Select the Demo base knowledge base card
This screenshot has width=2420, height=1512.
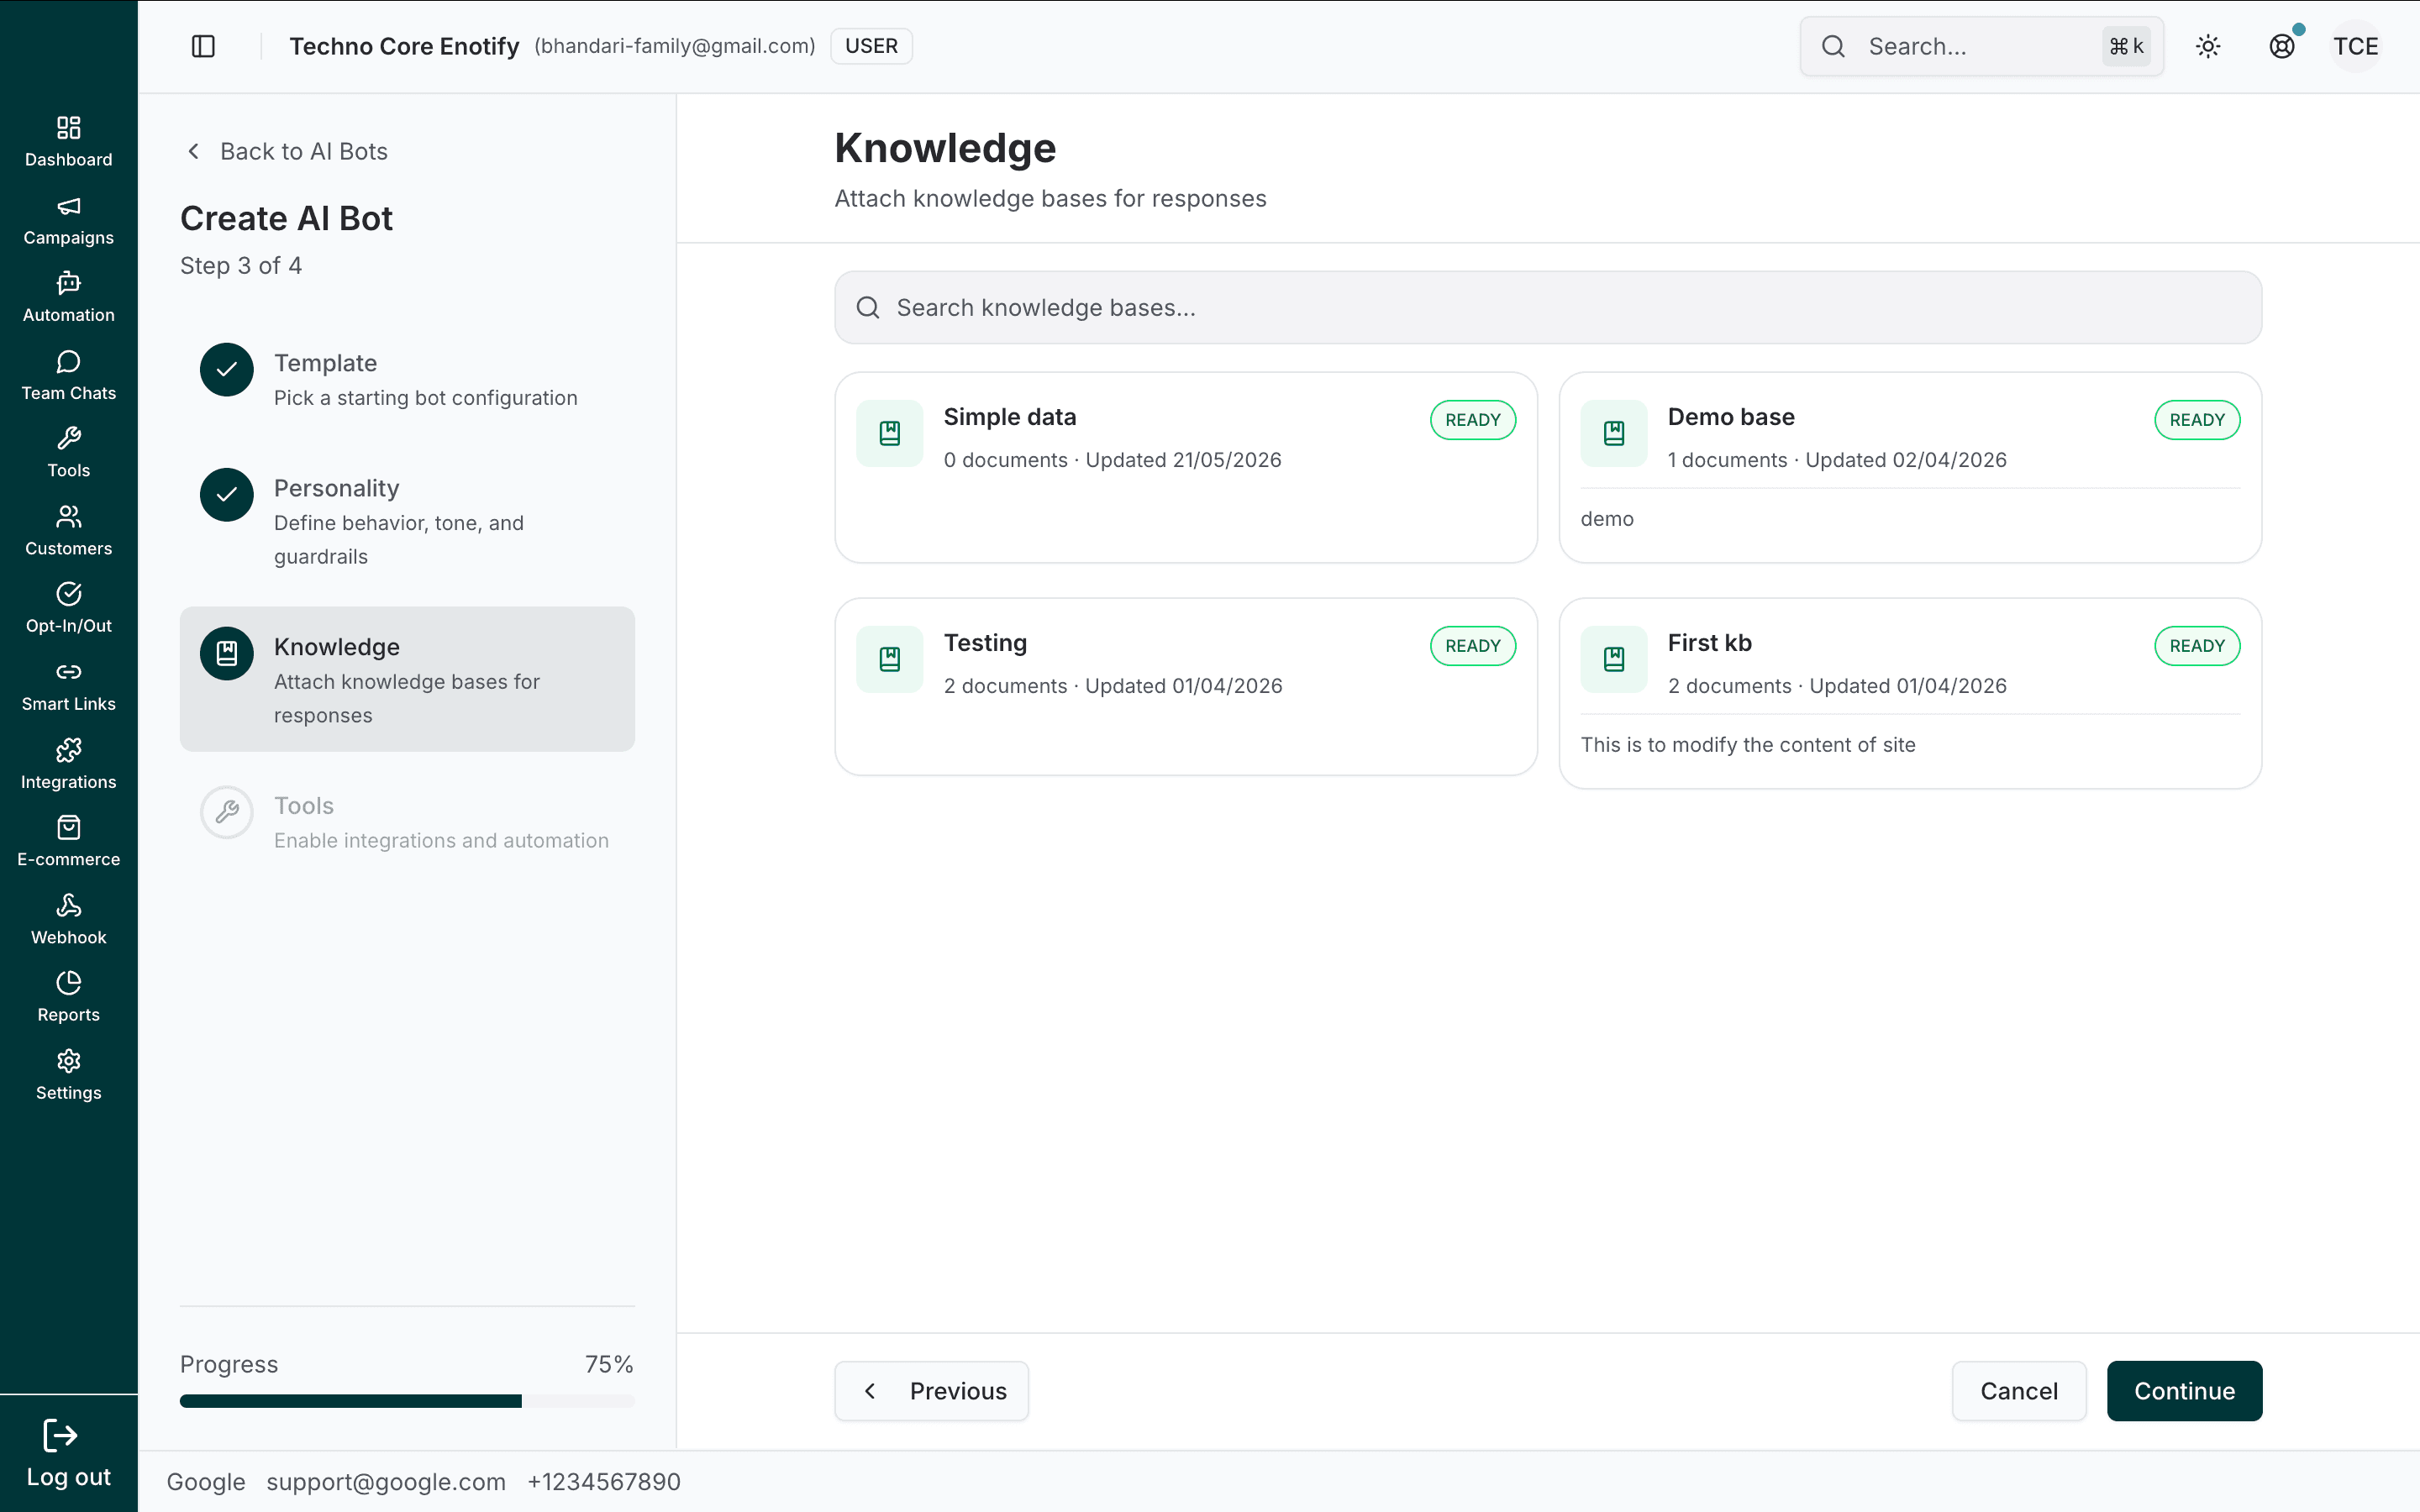tap(1910, 468)
